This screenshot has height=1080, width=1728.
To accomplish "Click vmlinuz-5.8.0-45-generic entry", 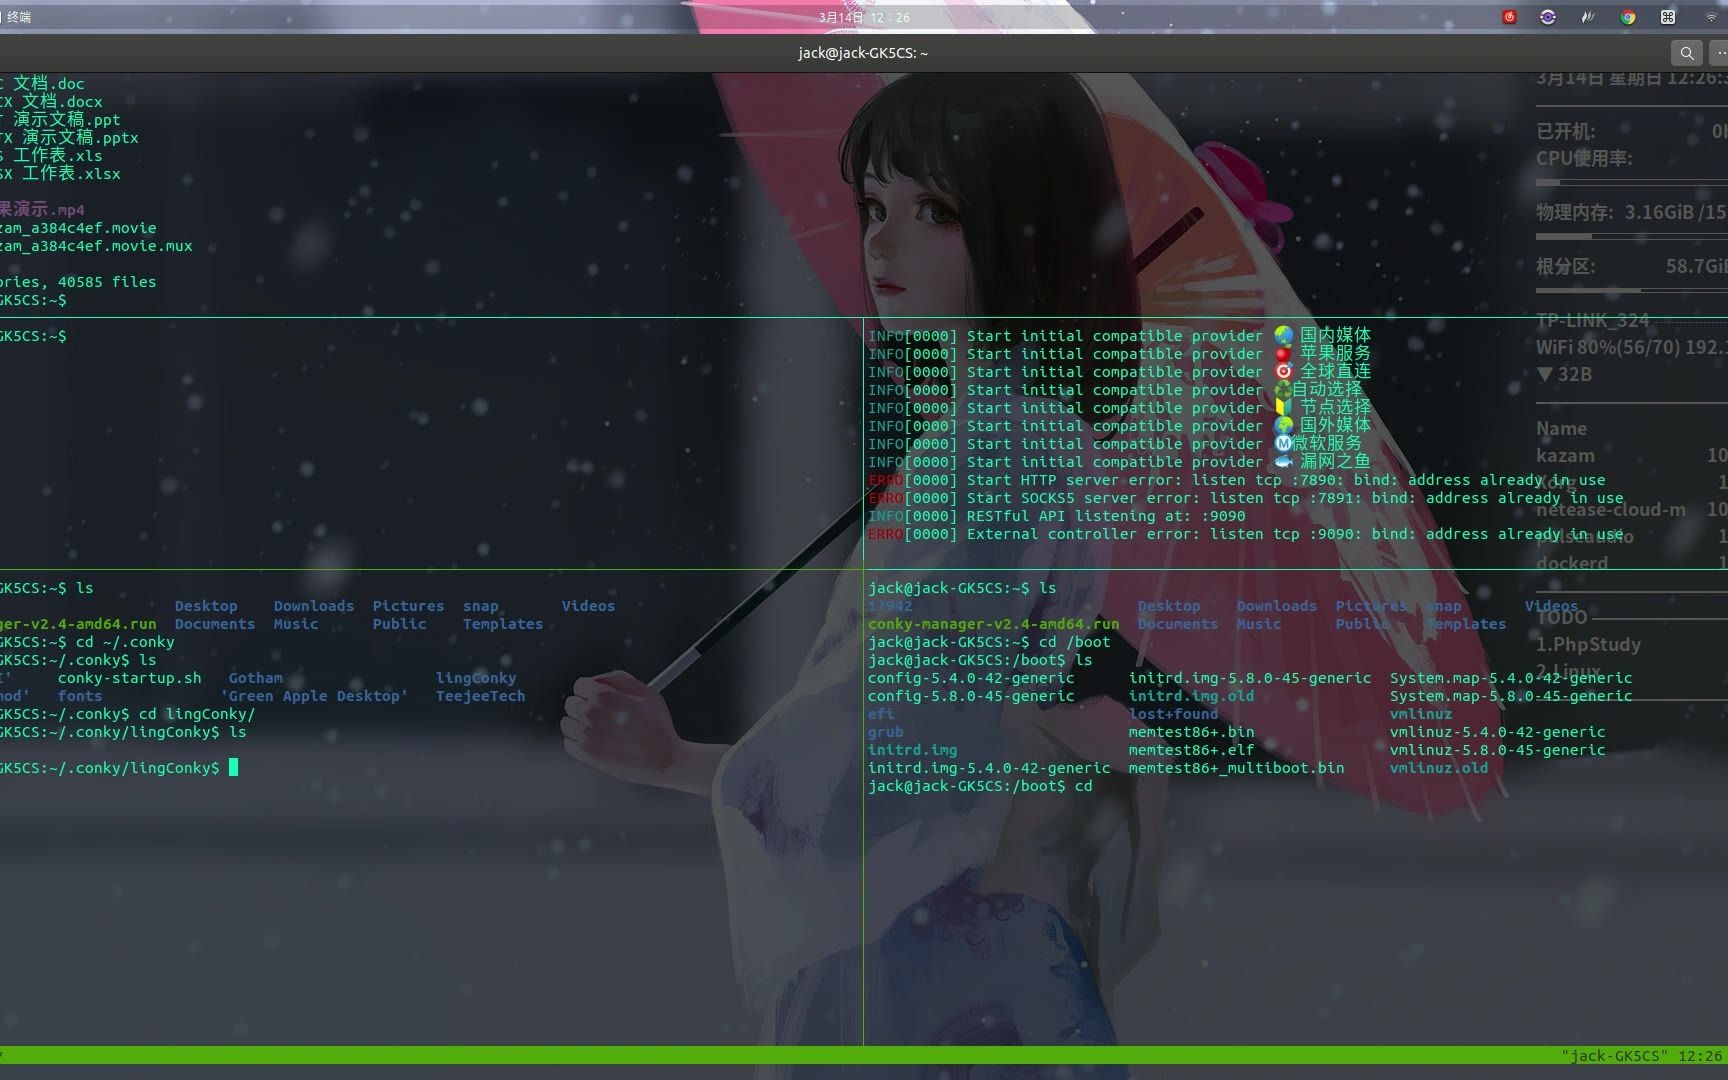I will tap(1497, 750).
